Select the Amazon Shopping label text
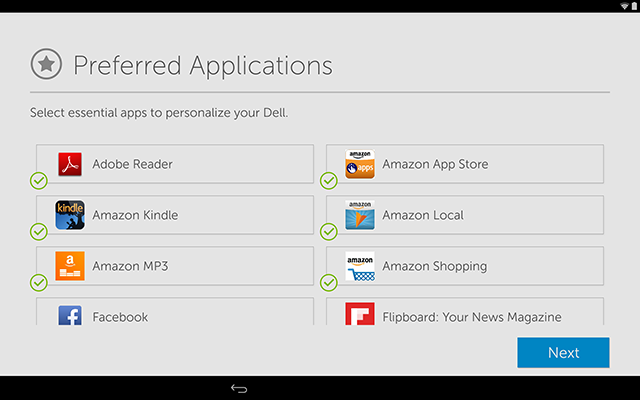The image size is (640, 400). click(x=435, y=267)
